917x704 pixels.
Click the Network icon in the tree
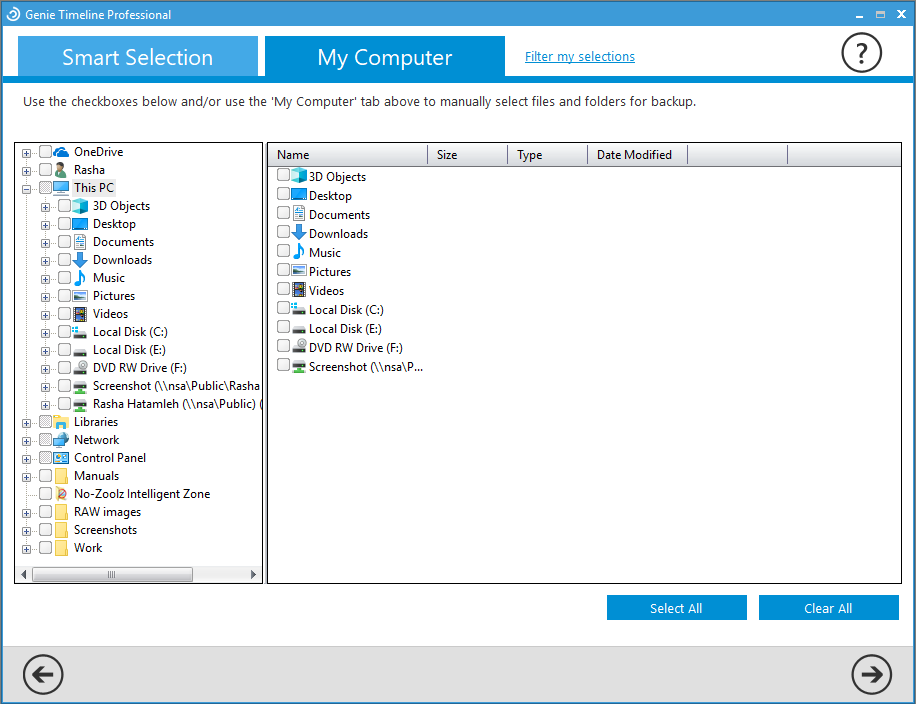pyautogui.click(x=59, y=439)
